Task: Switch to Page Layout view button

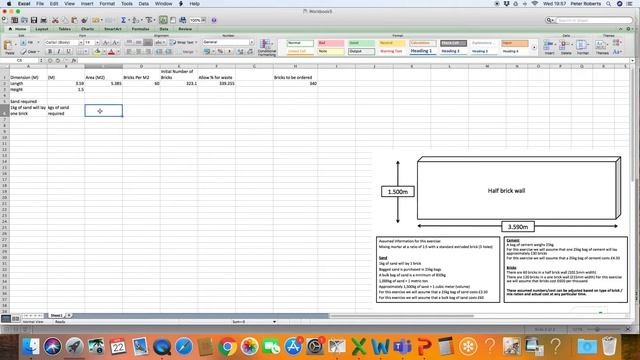Action: click(x=16, y=318)
